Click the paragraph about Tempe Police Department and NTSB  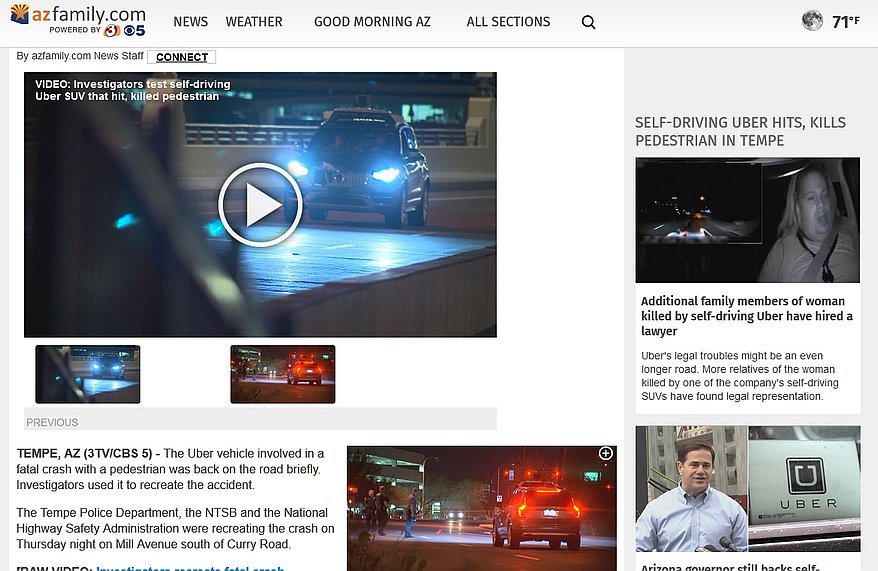pos(175,528)
